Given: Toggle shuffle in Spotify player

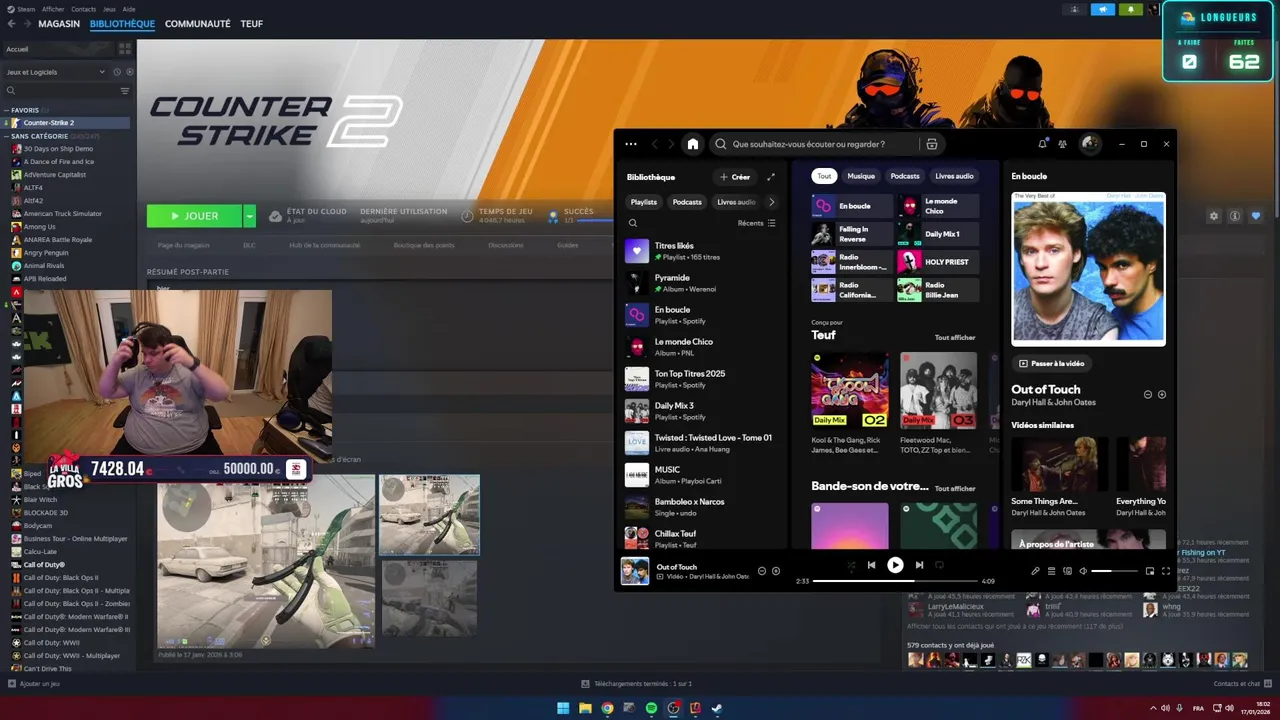Looking at the screenshot, I should pyautogui.click(x=851, y=565).
